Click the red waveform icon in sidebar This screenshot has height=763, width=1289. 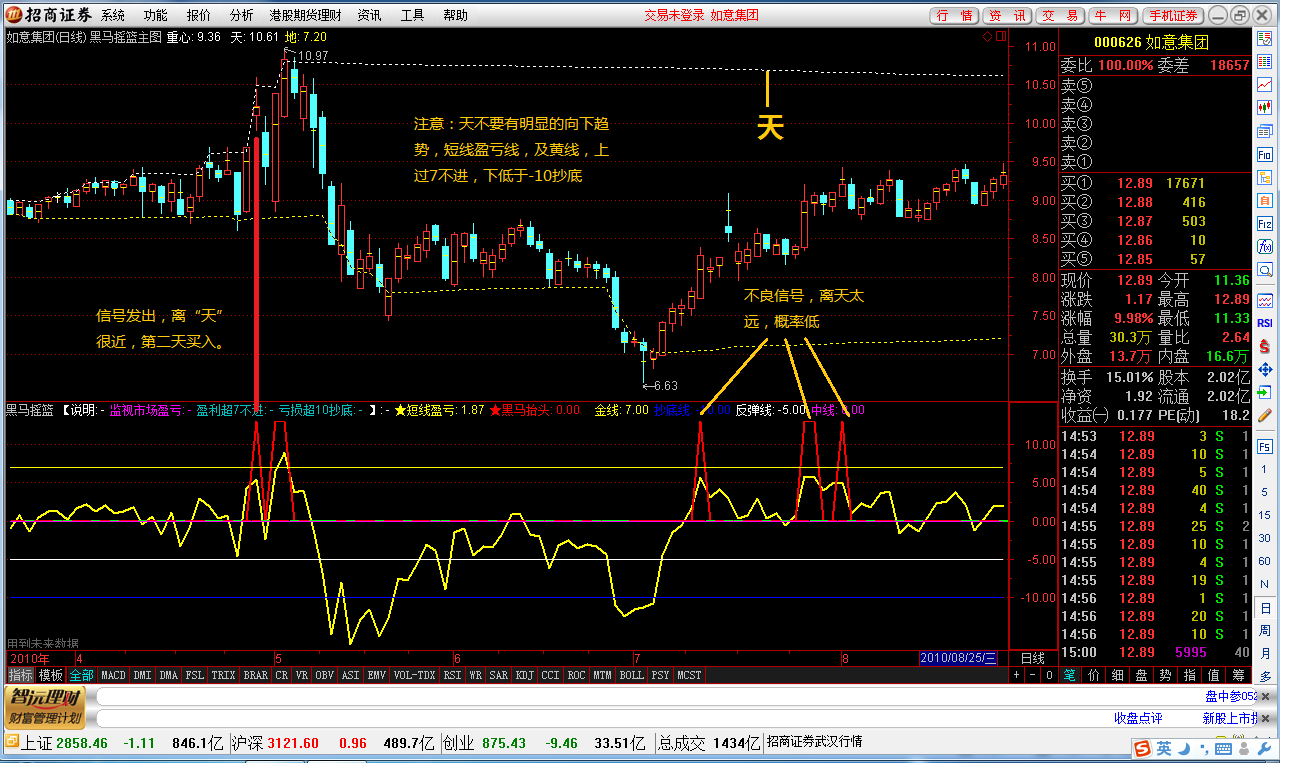click(1265, 300)
